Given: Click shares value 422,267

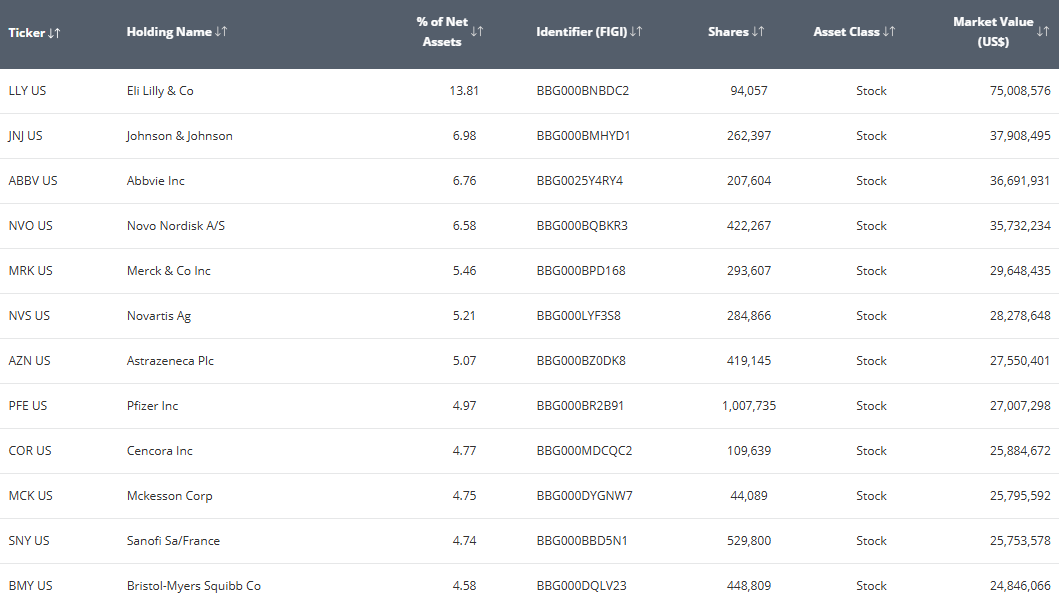Looking at the screenshot, I should (749, 226).
